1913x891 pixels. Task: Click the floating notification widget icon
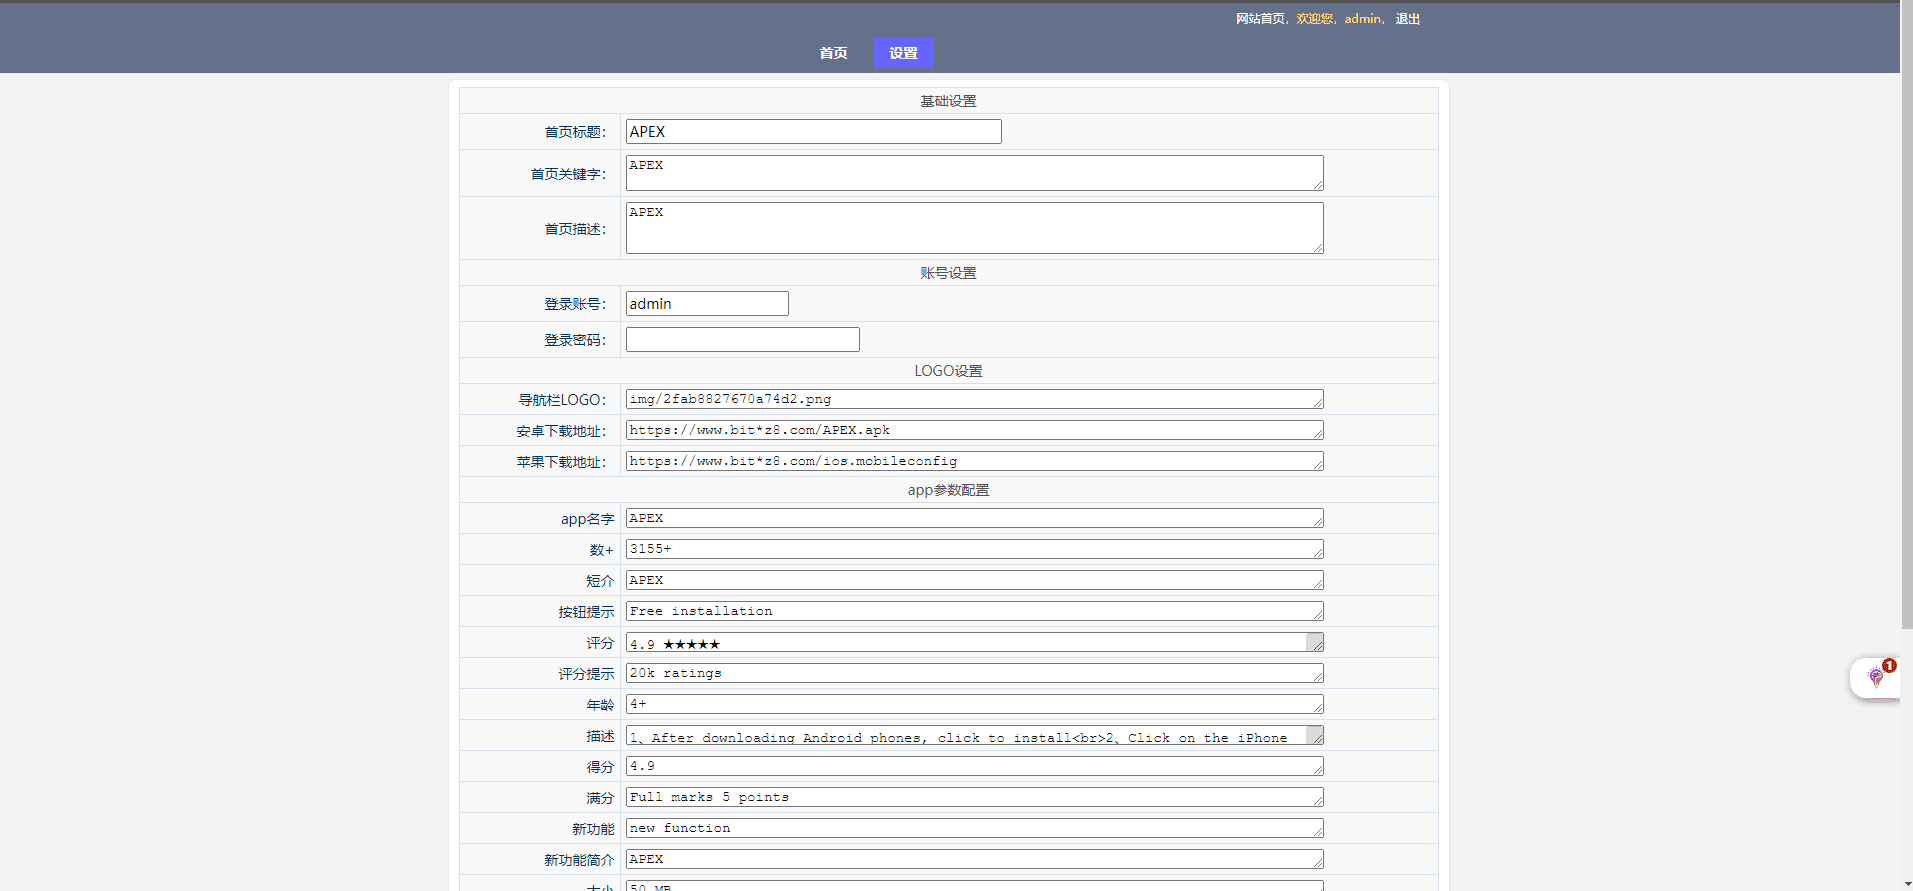point(1875,678)
